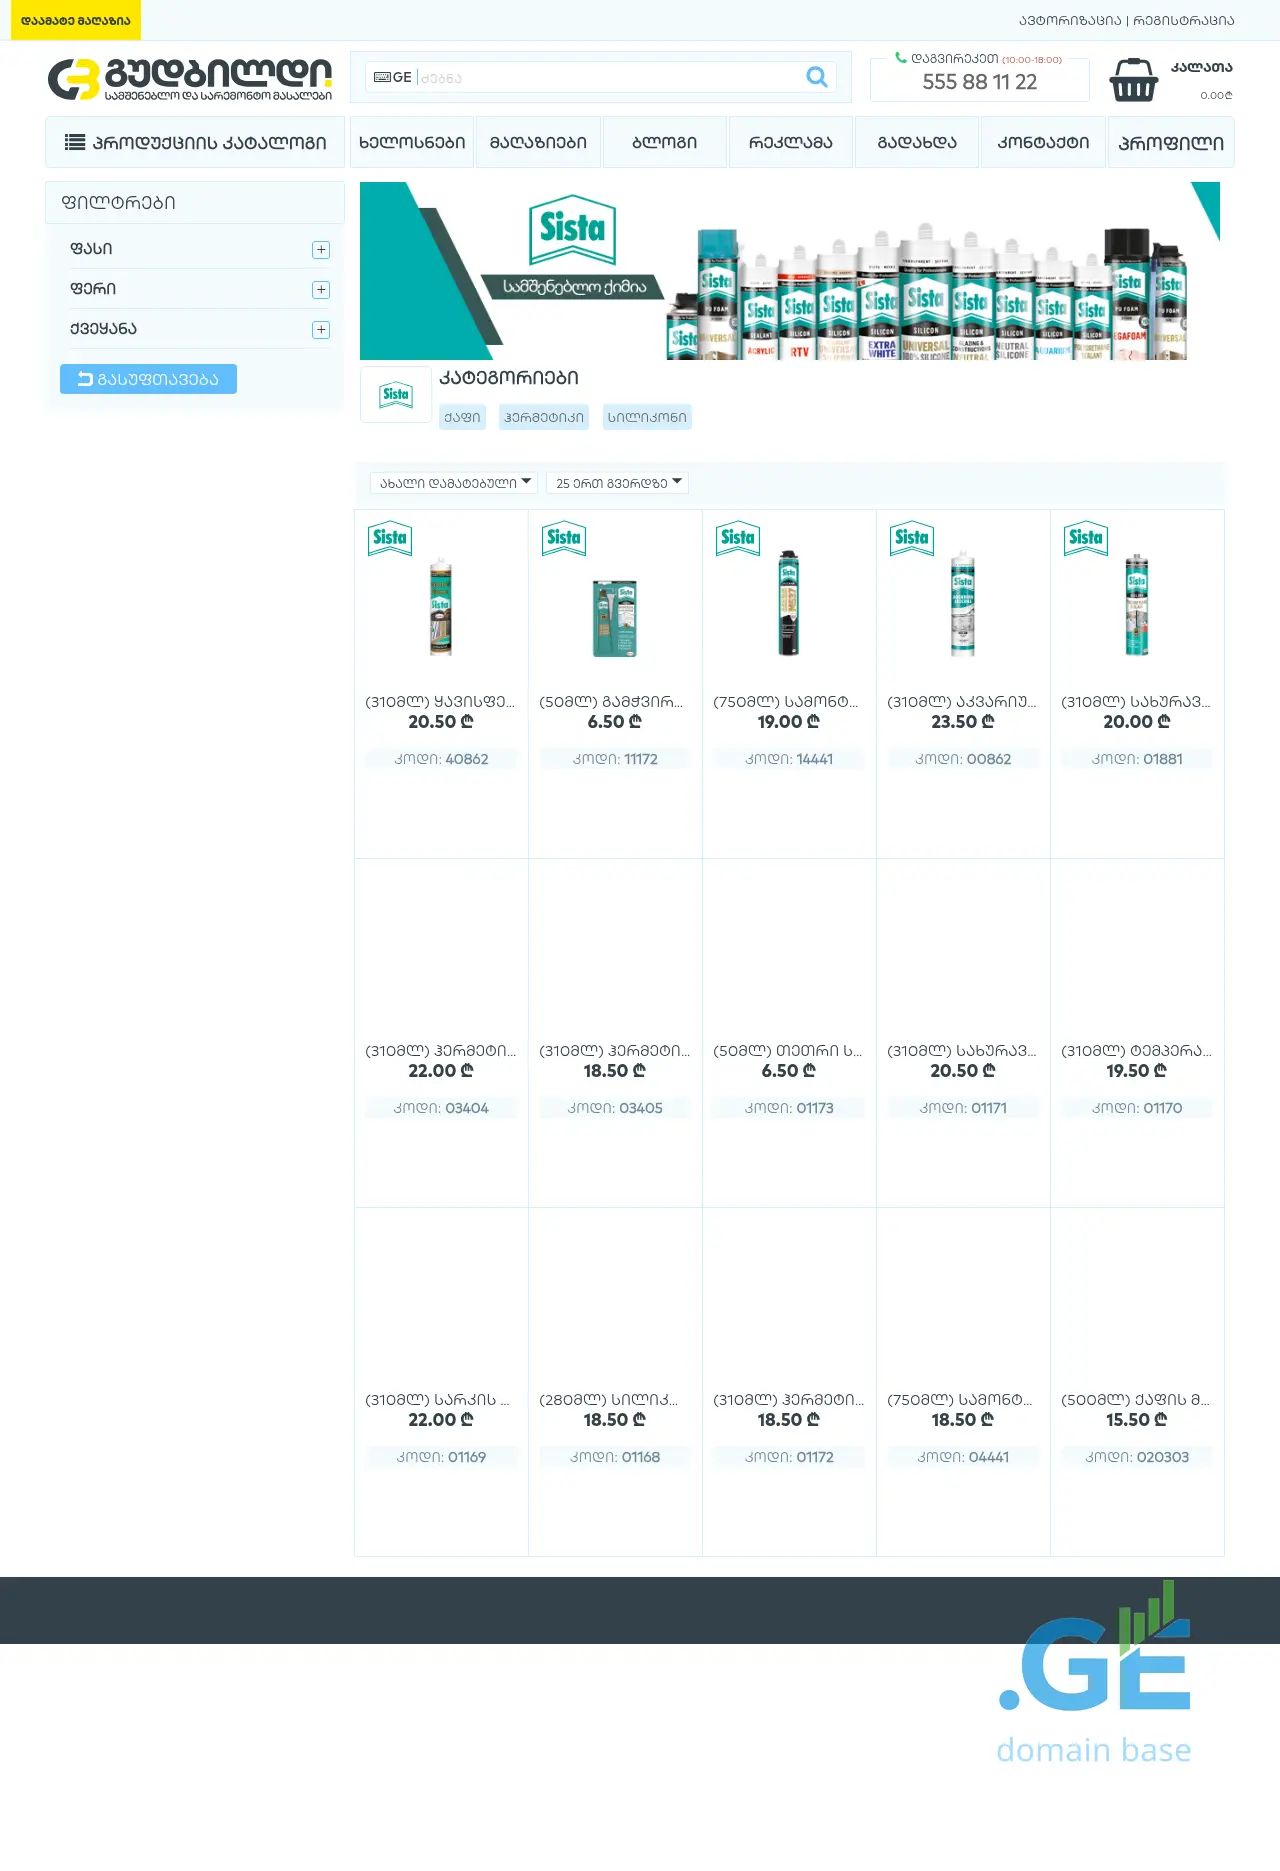This screenshot has height=1871, width=1280.
Task: Open the ახალი დამატებული sort dropdown
Action: coord(454,483)
